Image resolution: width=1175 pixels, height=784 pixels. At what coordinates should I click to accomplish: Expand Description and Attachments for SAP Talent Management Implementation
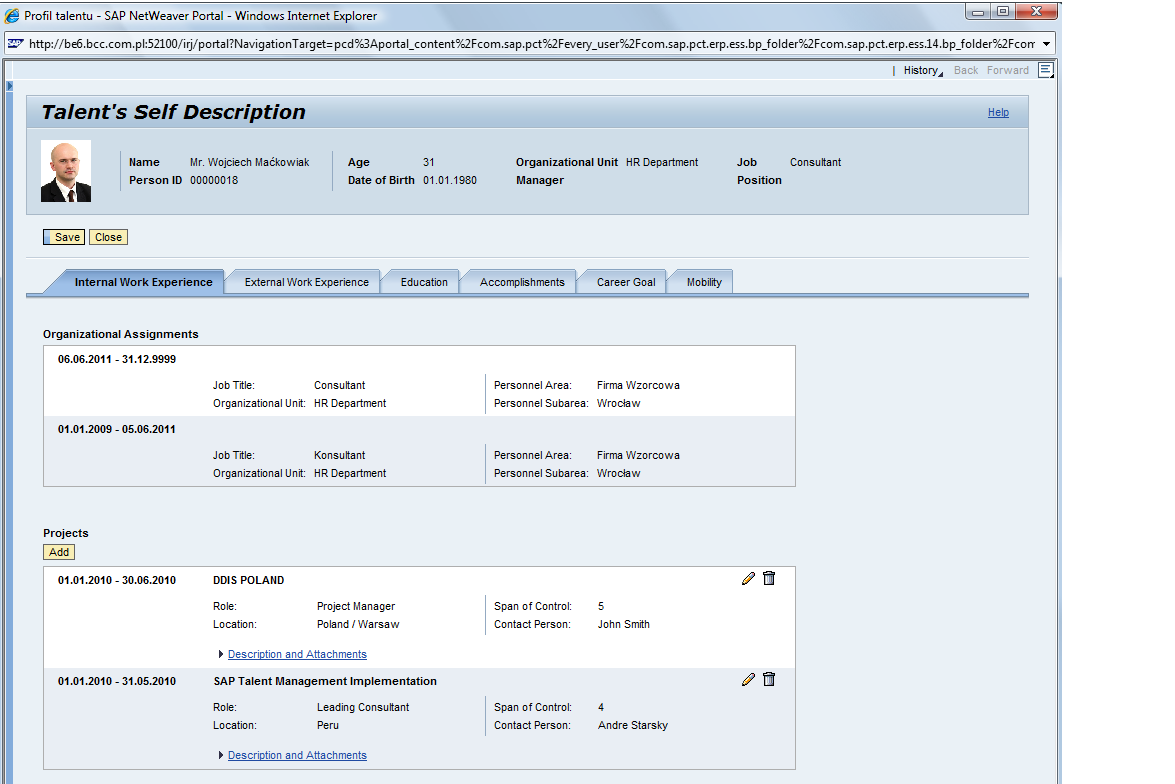tap(296, 755)
